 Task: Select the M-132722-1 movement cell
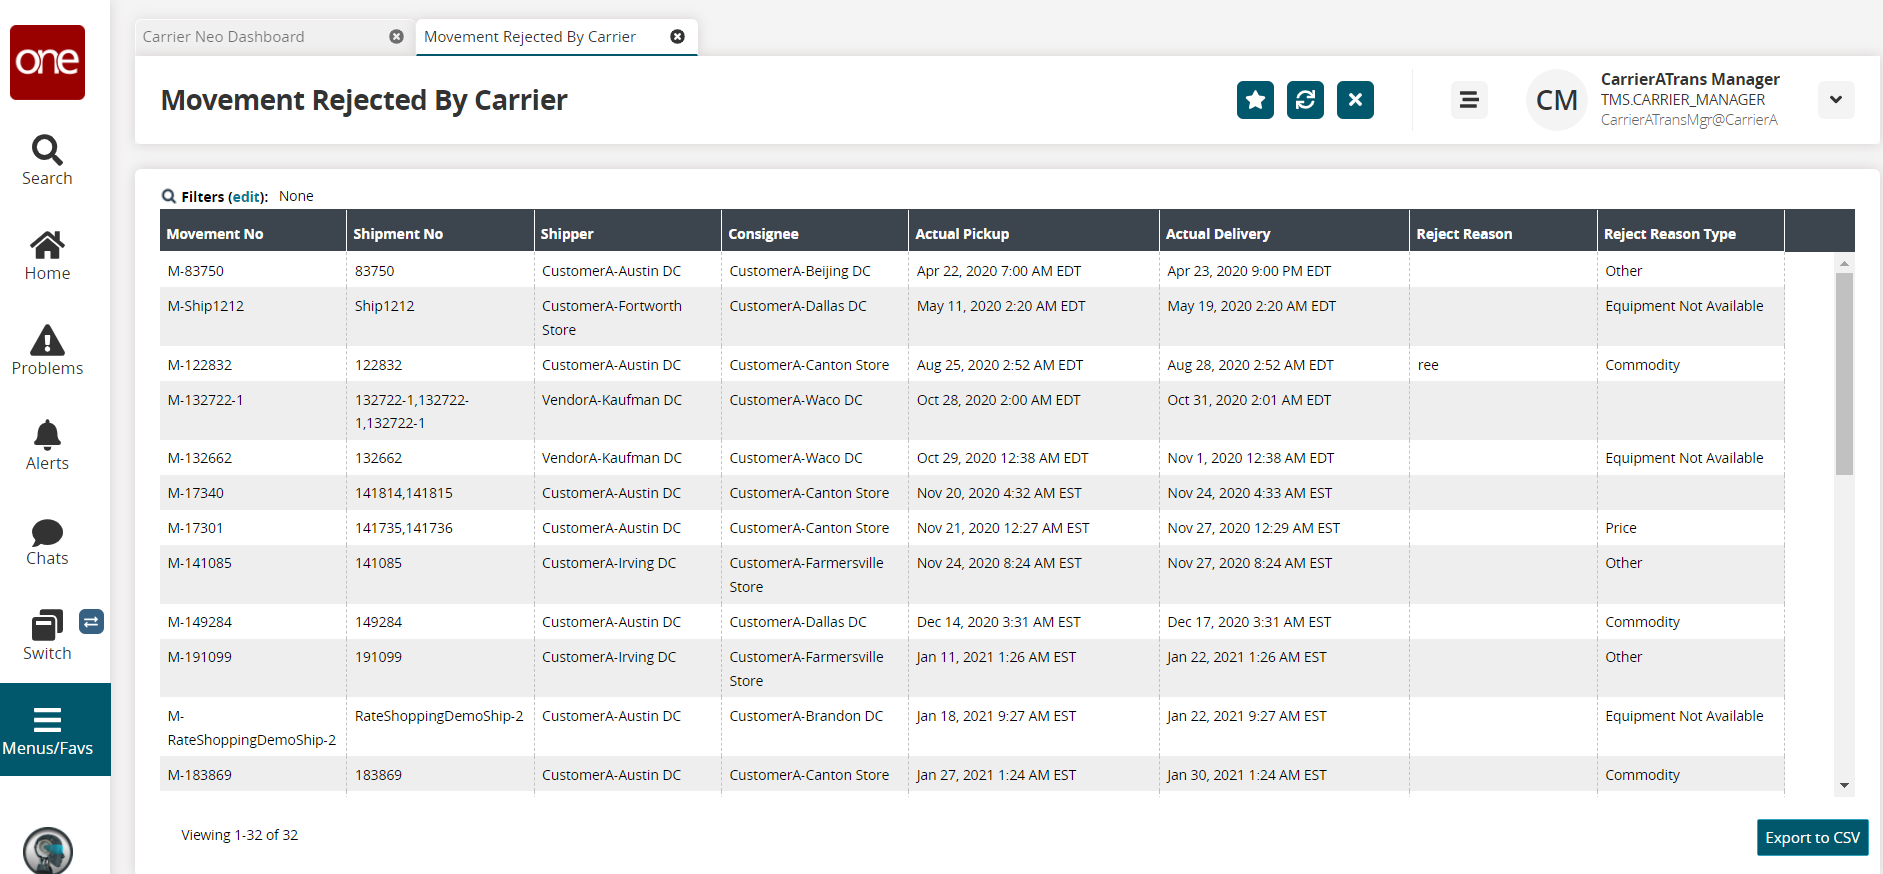point(253,411)
